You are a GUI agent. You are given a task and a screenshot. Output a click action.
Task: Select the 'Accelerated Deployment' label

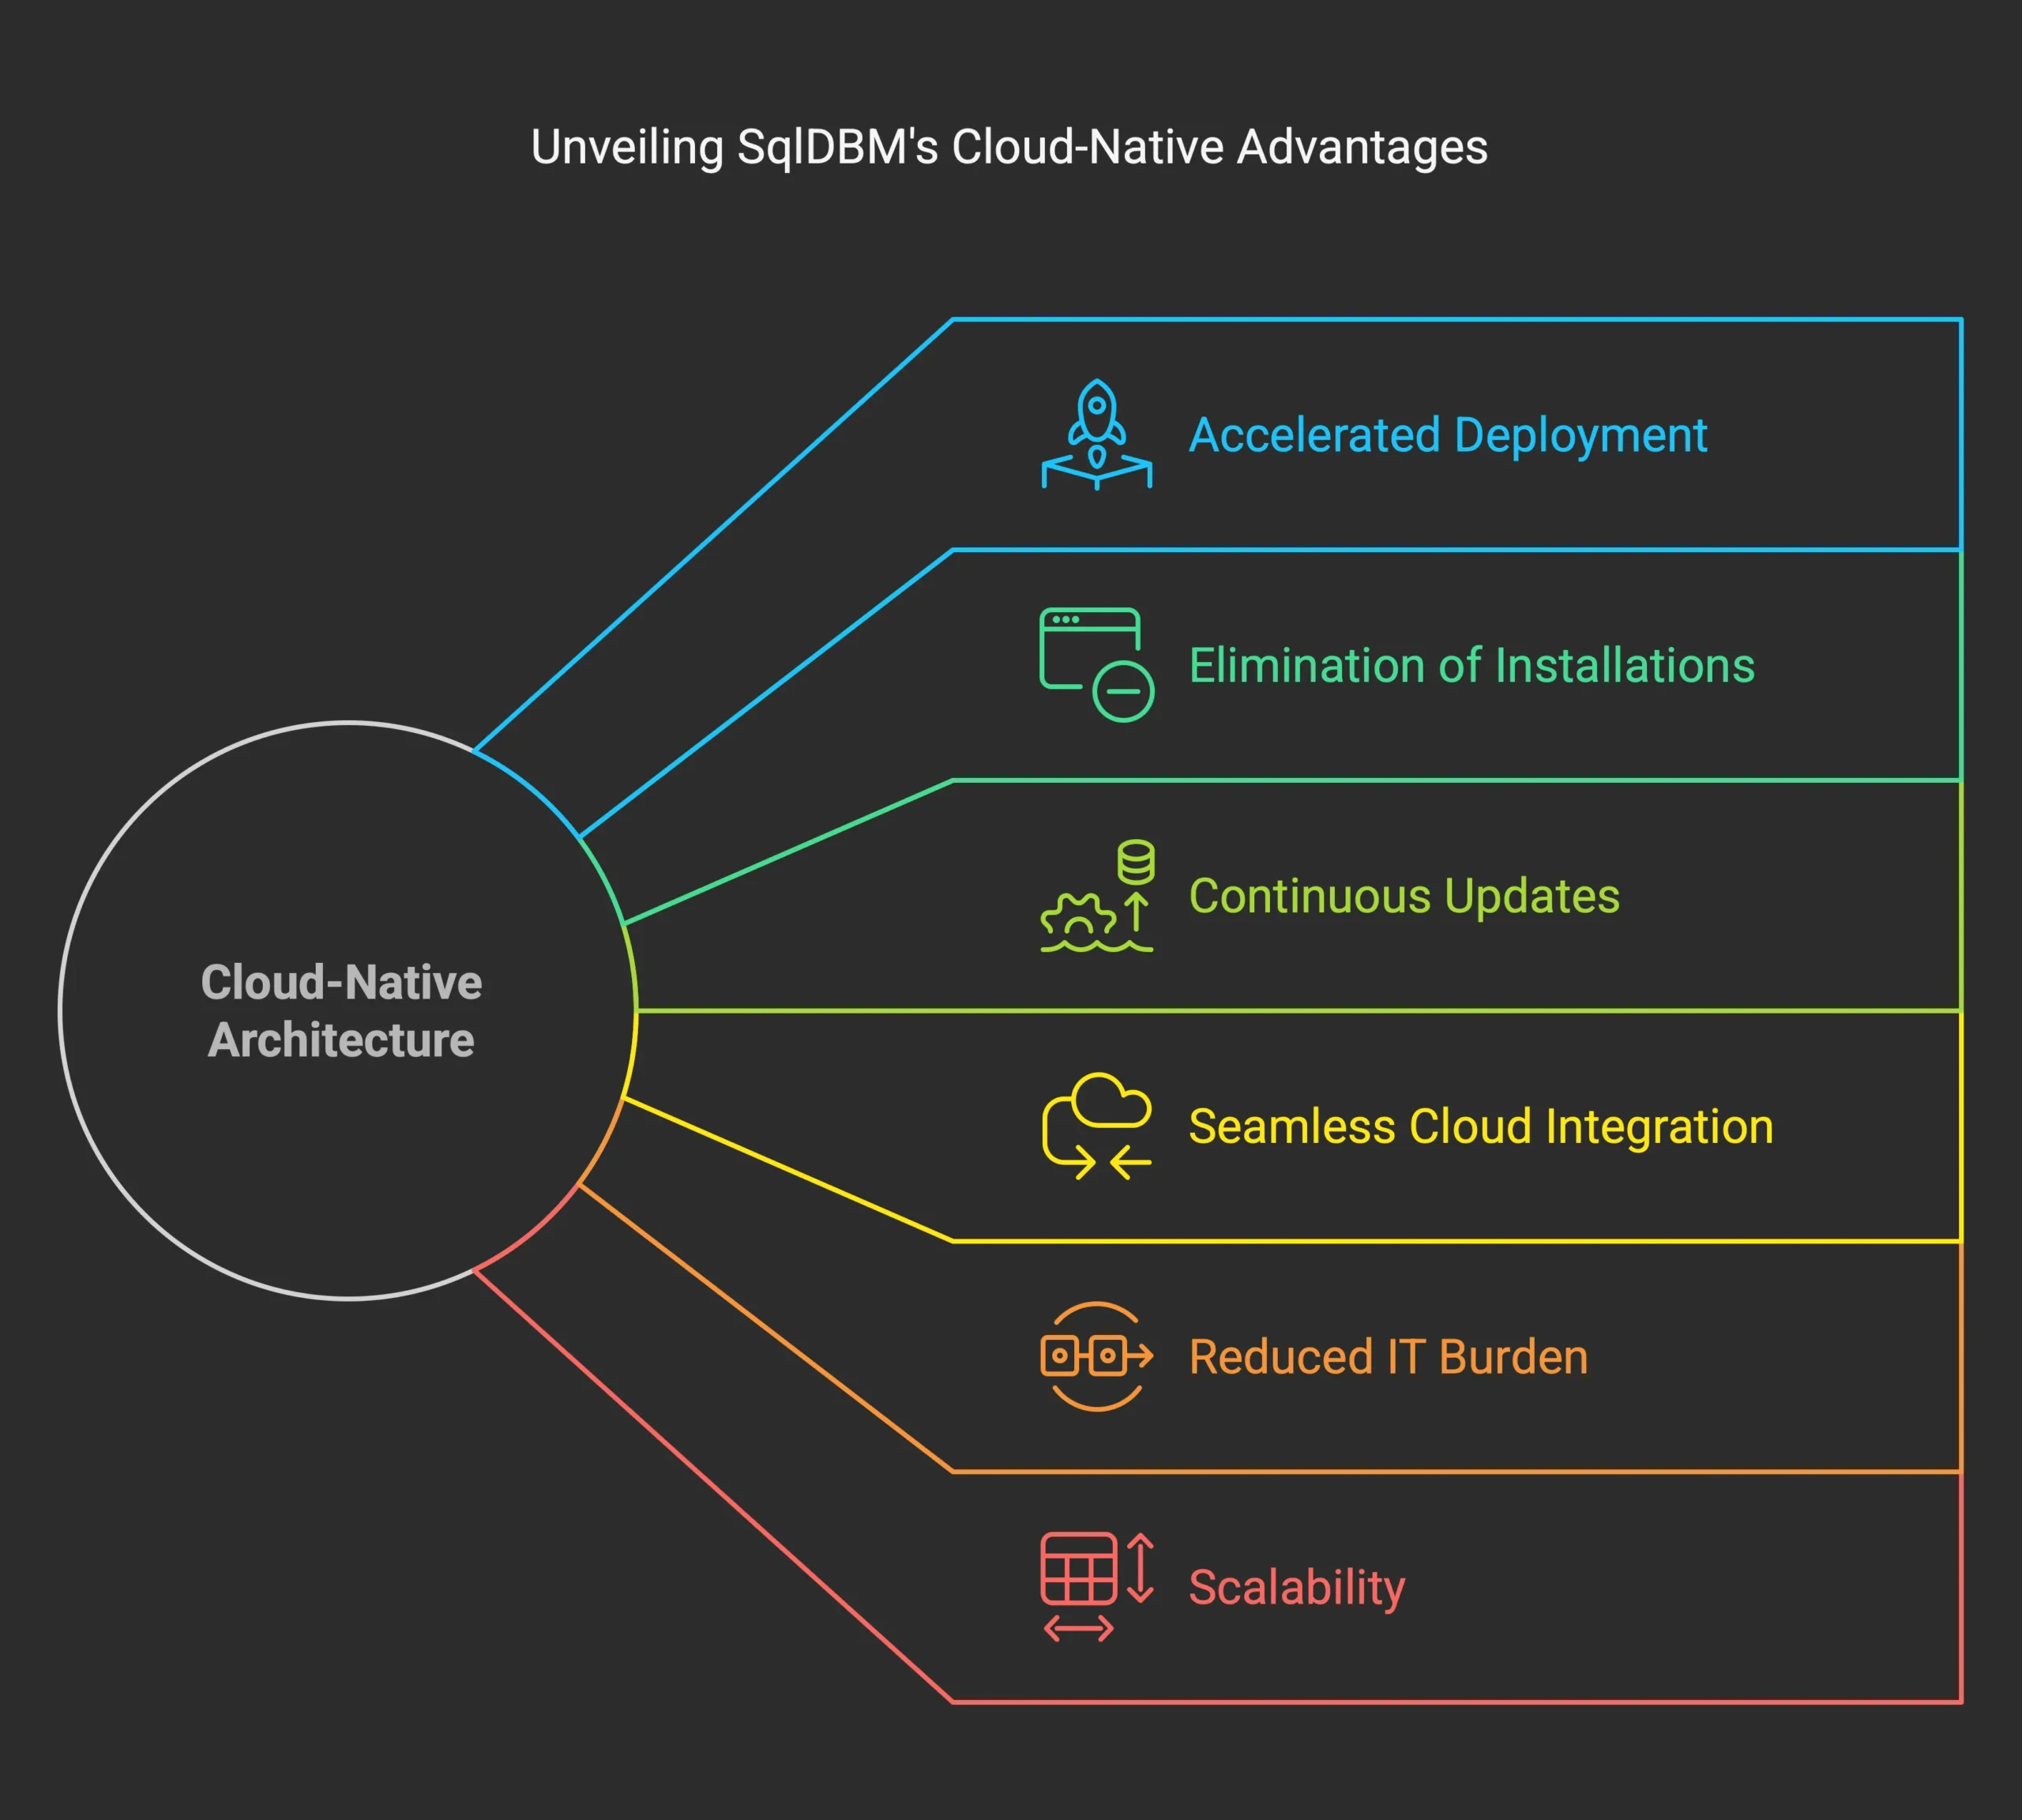tap(1448, 435)
